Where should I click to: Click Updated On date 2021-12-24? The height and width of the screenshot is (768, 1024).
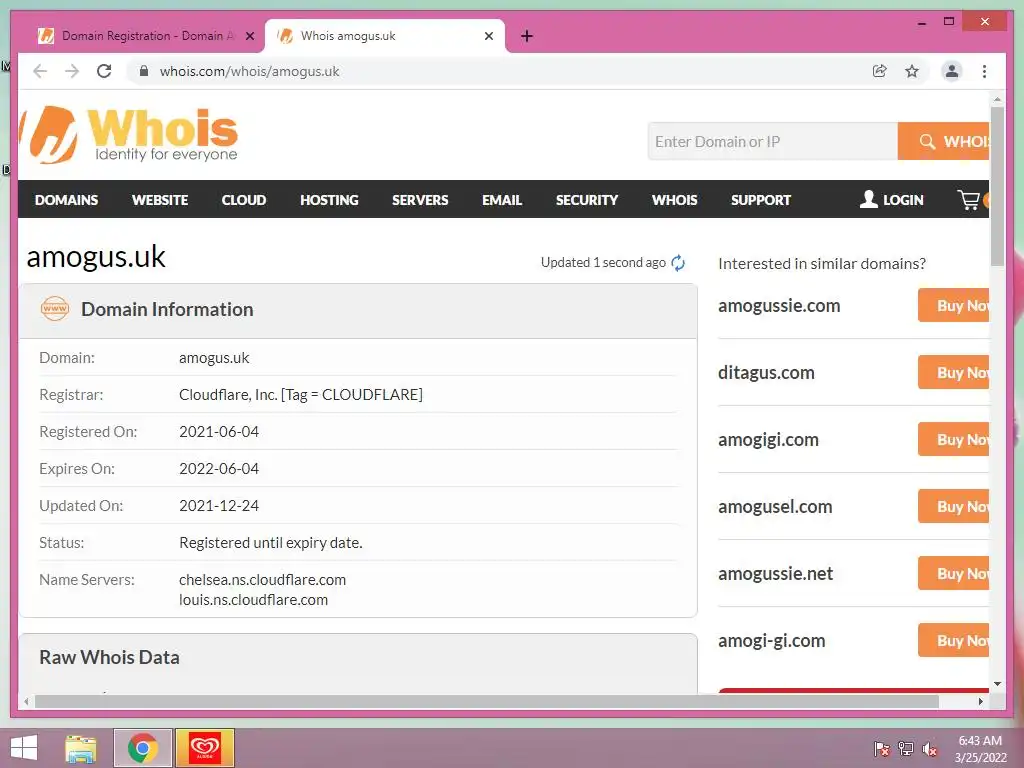click(x=219, y=505)
